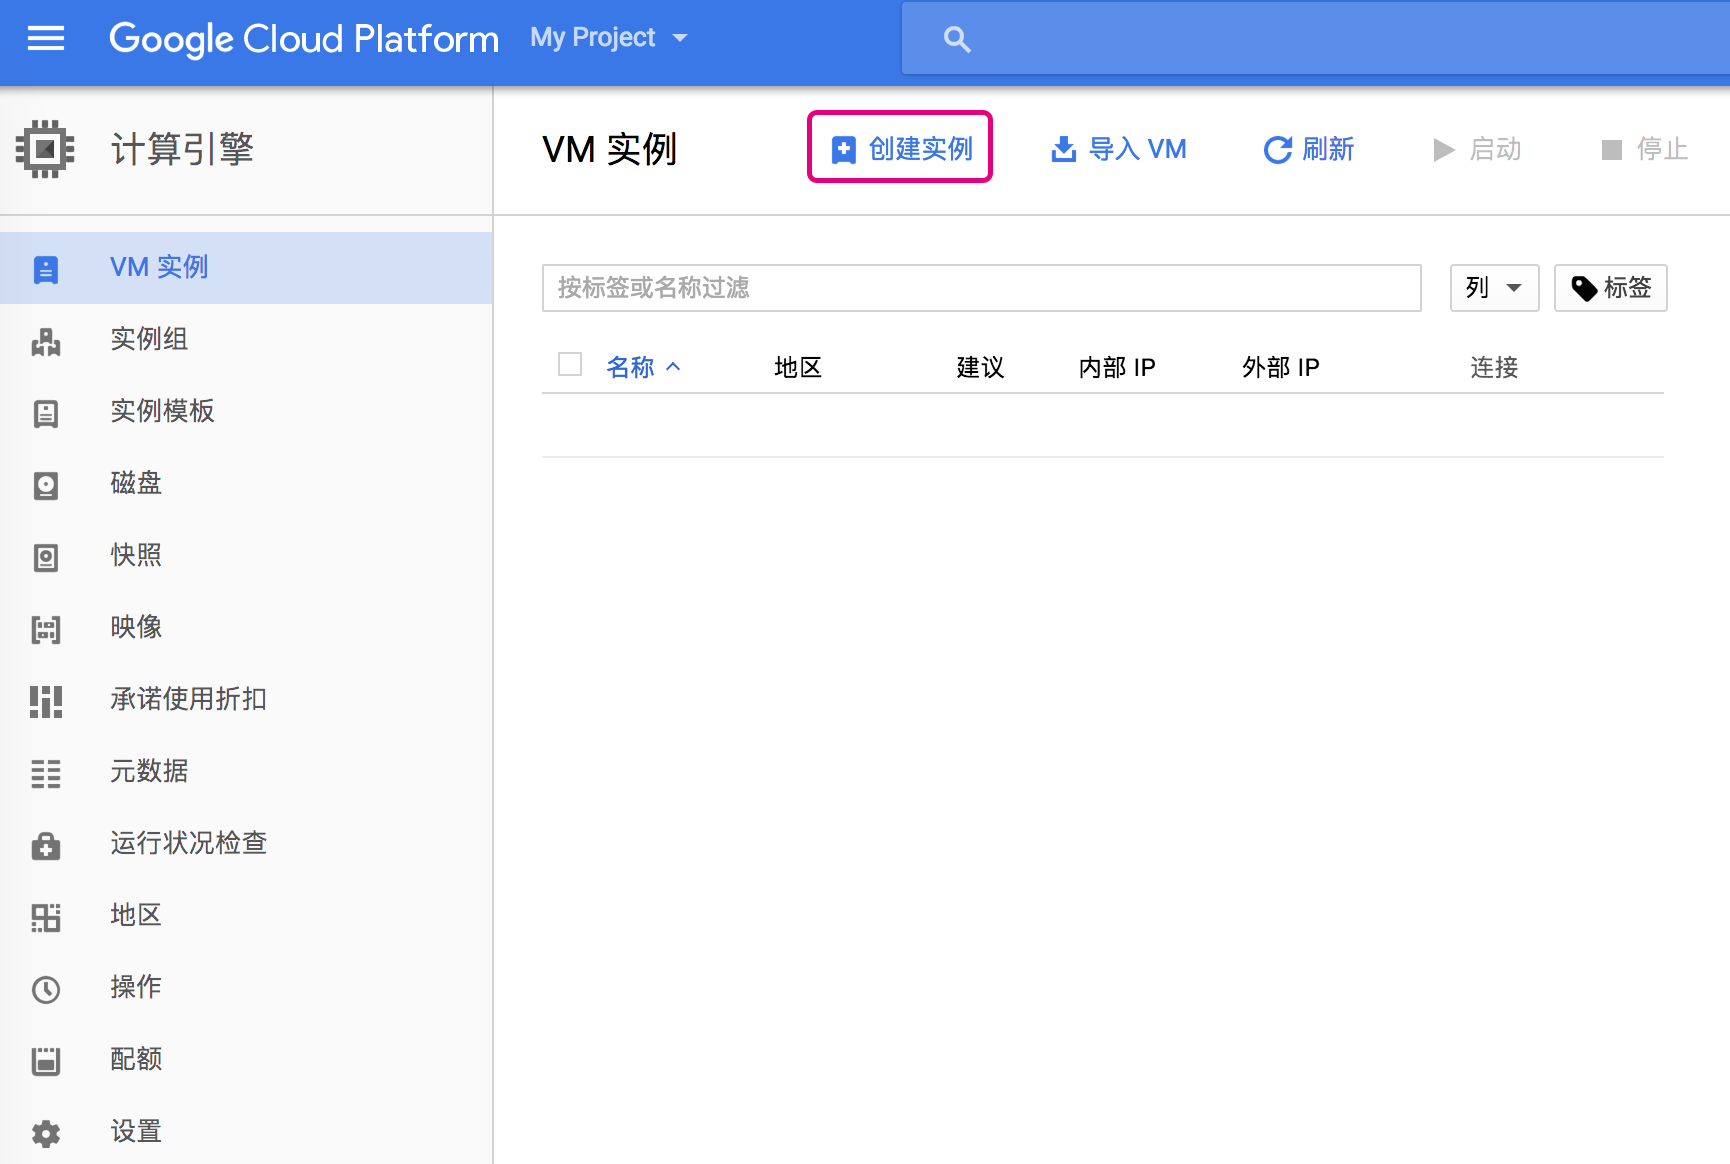
Task: Select 实例组 in sidebar
Action: coord(246,340)
